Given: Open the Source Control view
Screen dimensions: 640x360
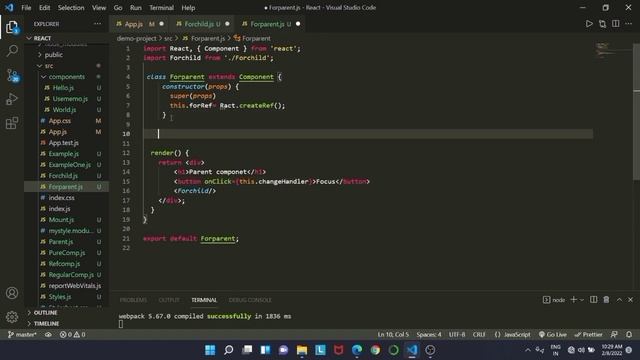Looking at the screenshot, I should point(12,76).
